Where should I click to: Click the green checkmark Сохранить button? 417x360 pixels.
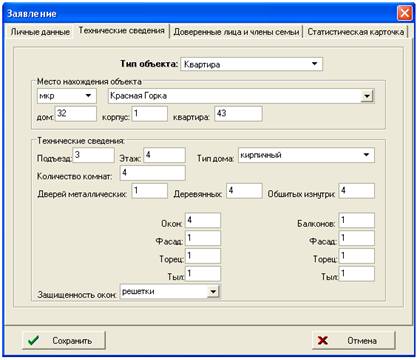point(64,340)
